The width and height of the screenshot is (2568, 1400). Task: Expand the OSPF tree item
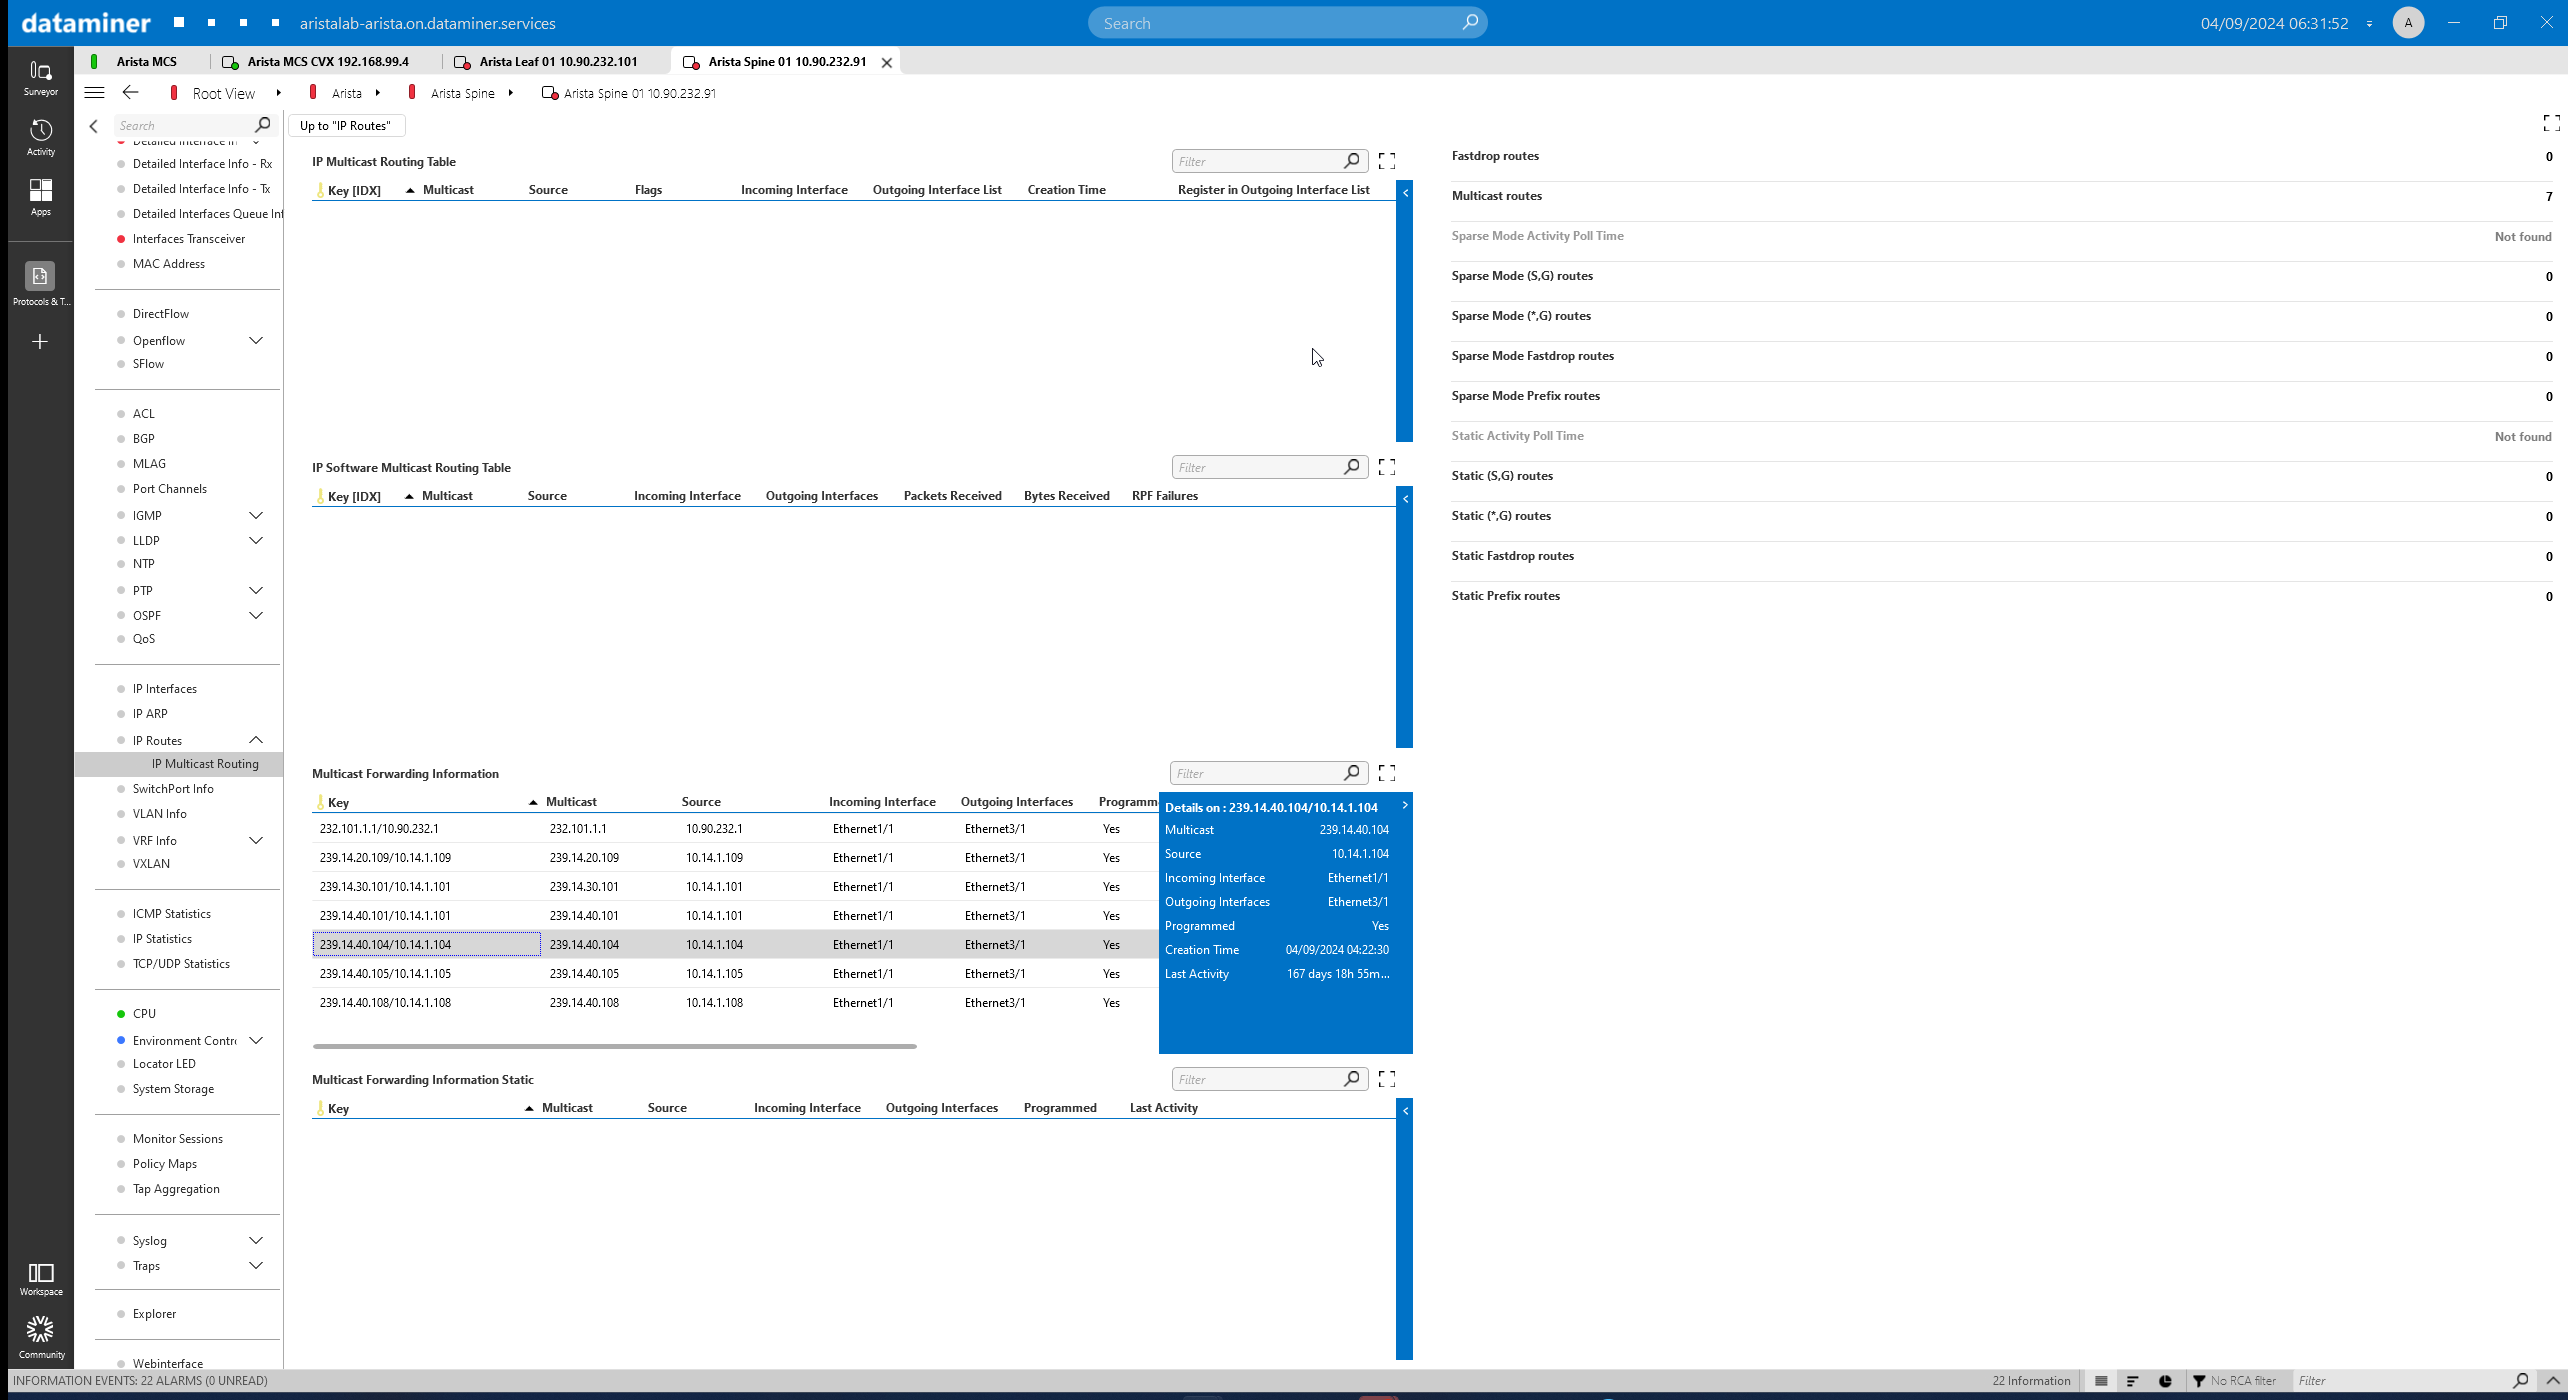point(256,616)
